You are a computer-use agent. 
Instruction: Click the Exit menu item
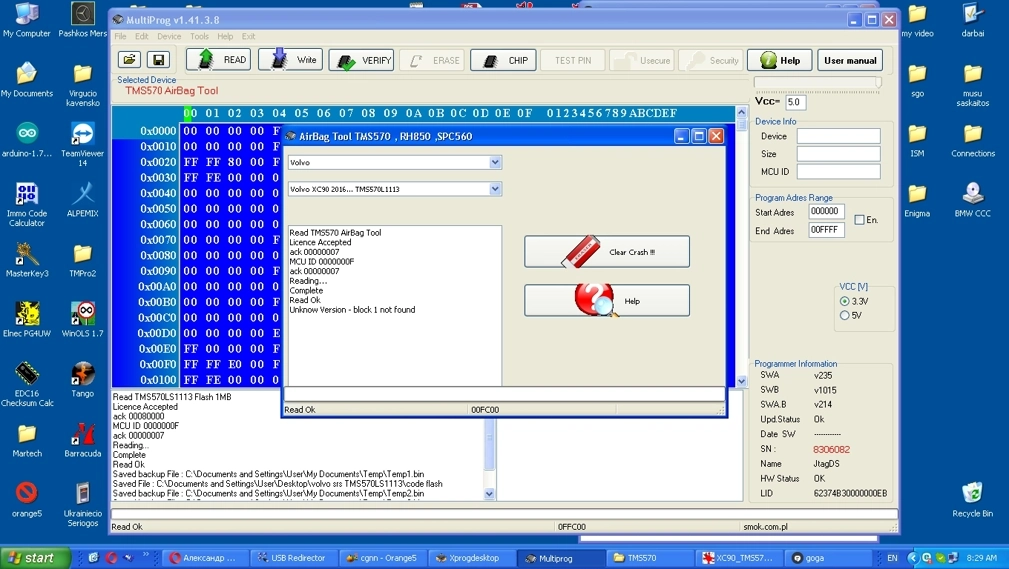click(x=248, y=36)
